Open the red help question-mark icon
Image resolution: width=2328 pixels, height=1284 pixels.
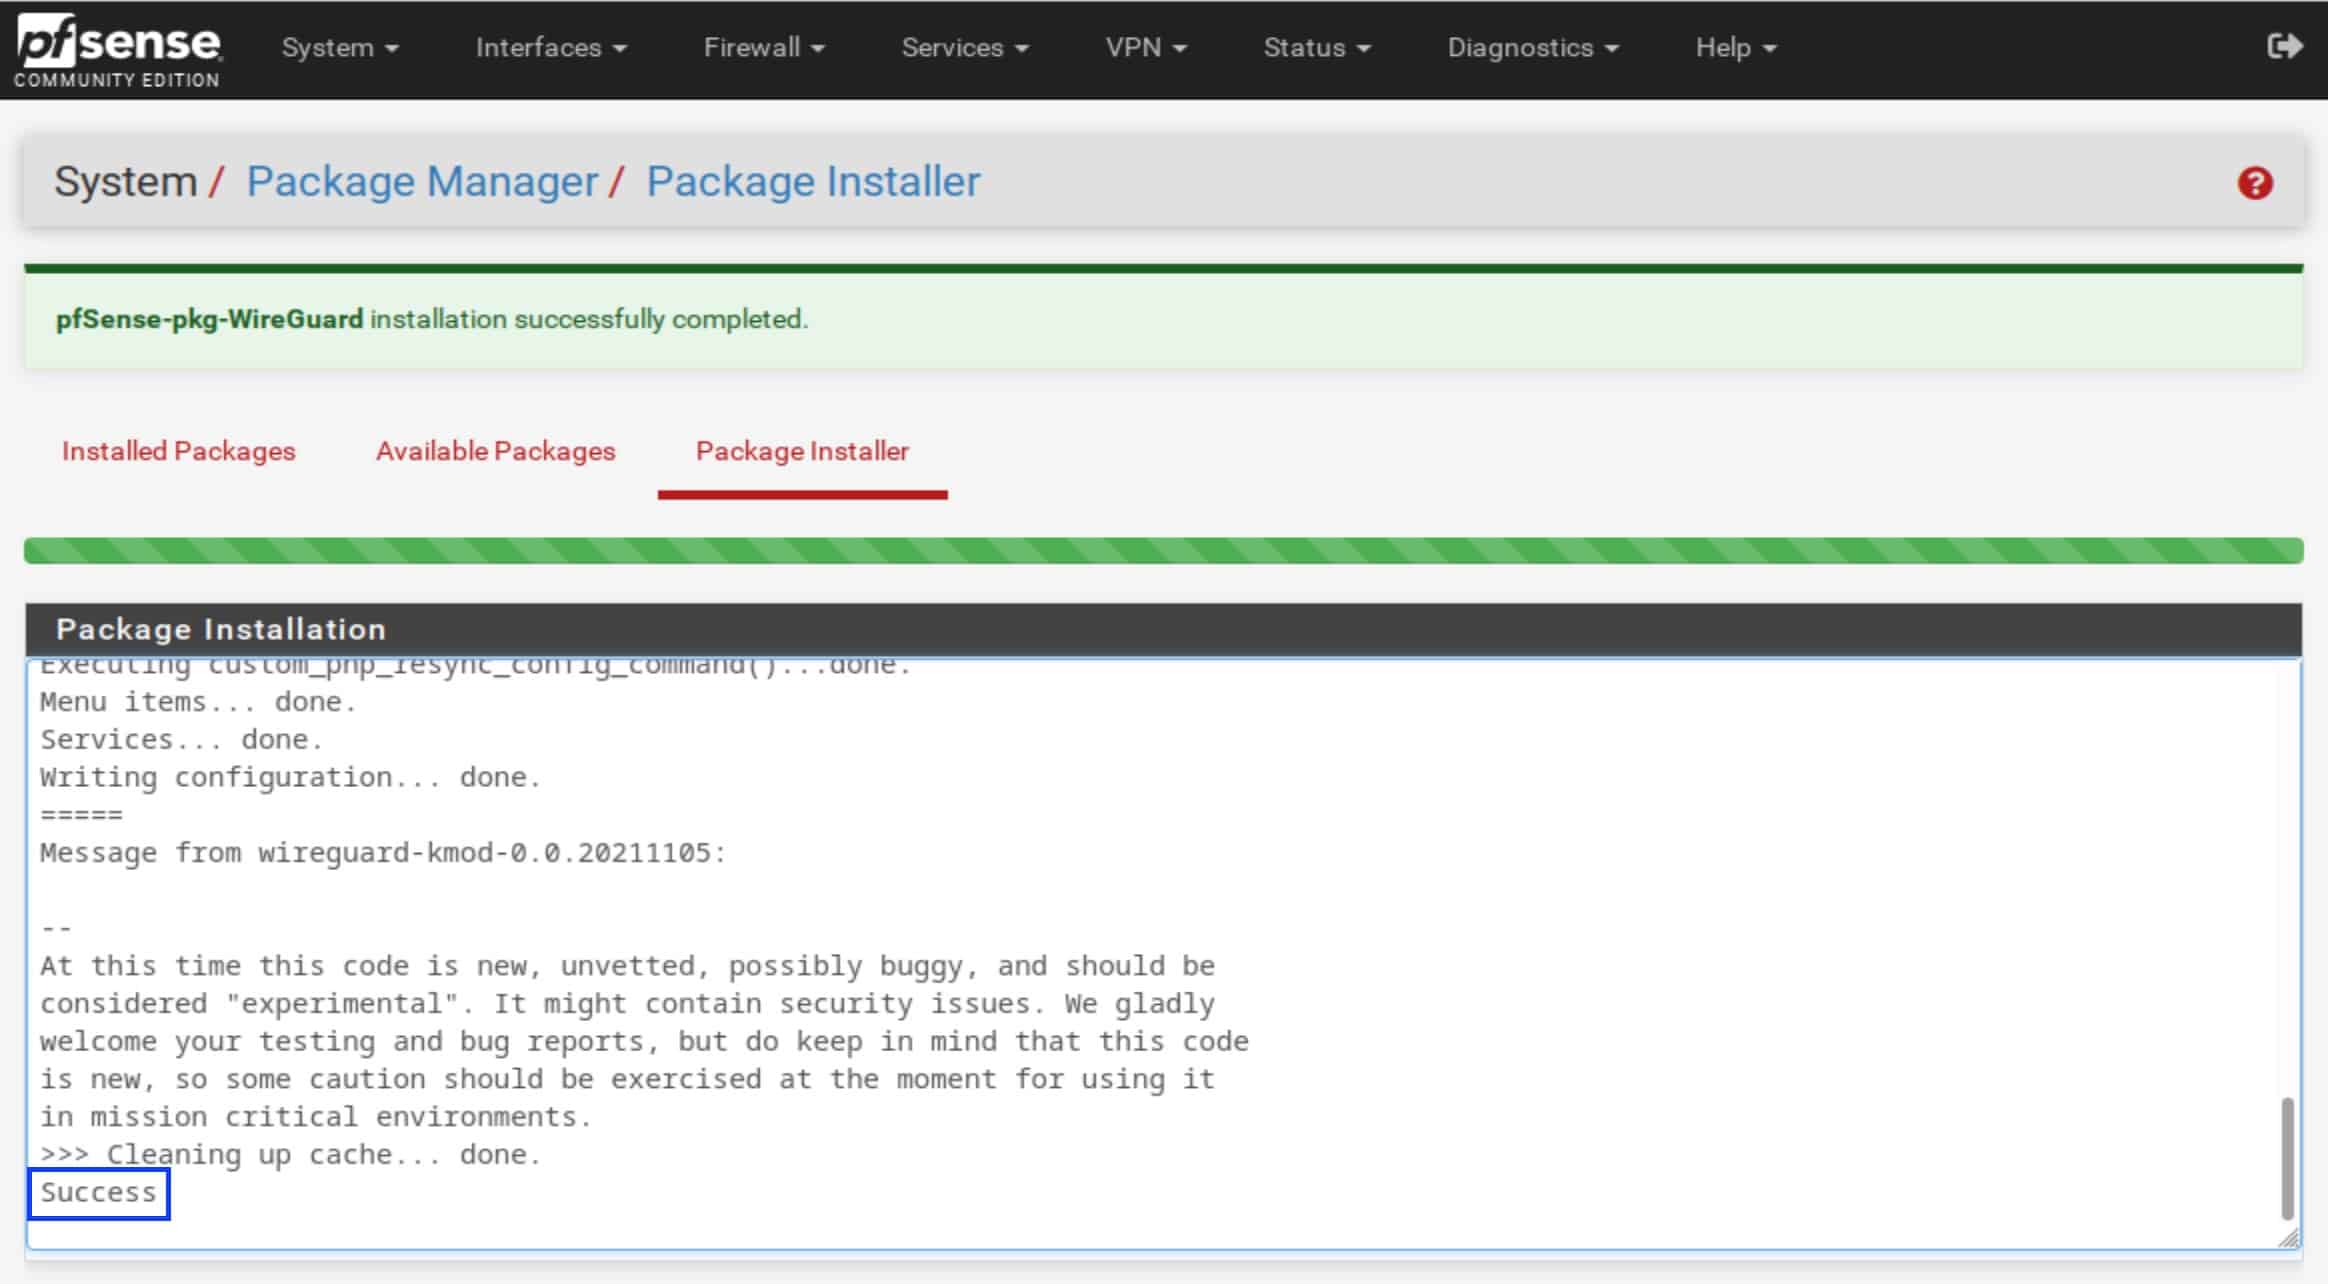coord(2255,183)
